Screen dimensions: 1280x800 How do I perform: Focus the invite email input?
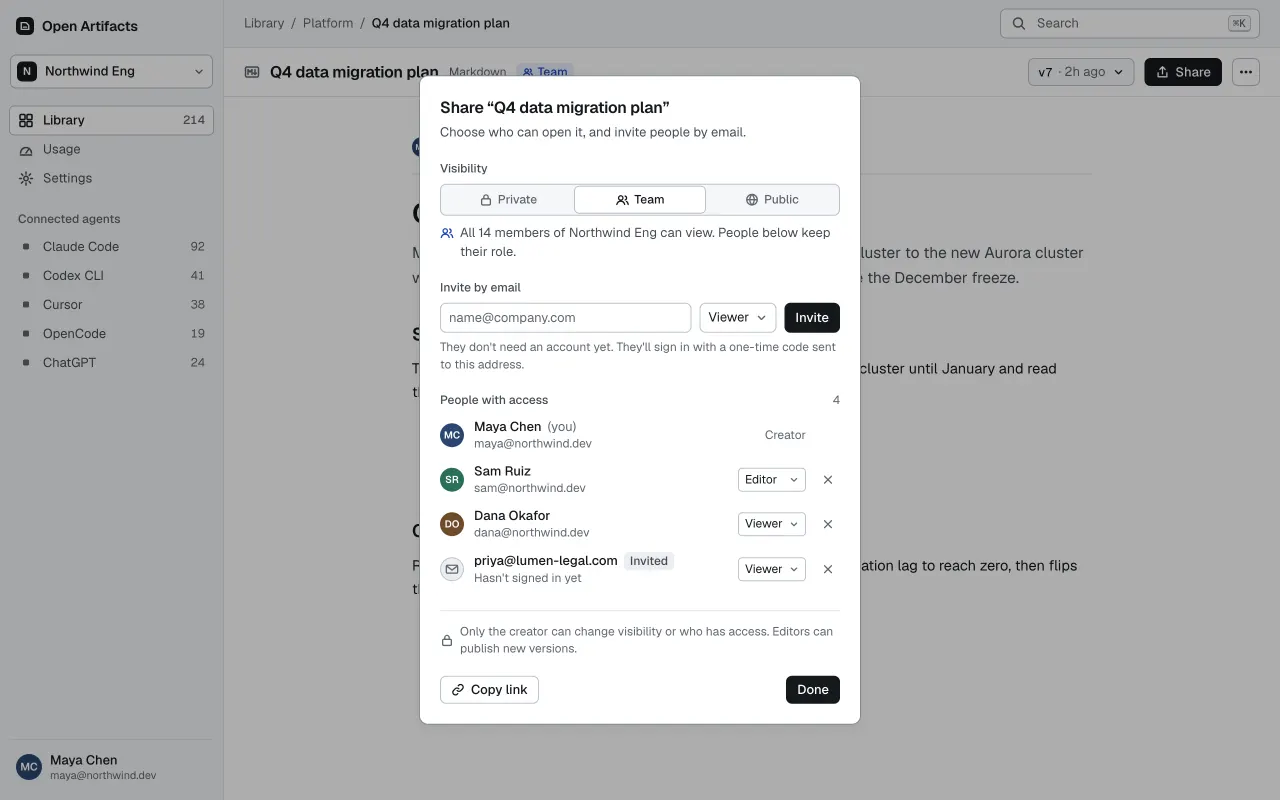[x=566, y=318]
